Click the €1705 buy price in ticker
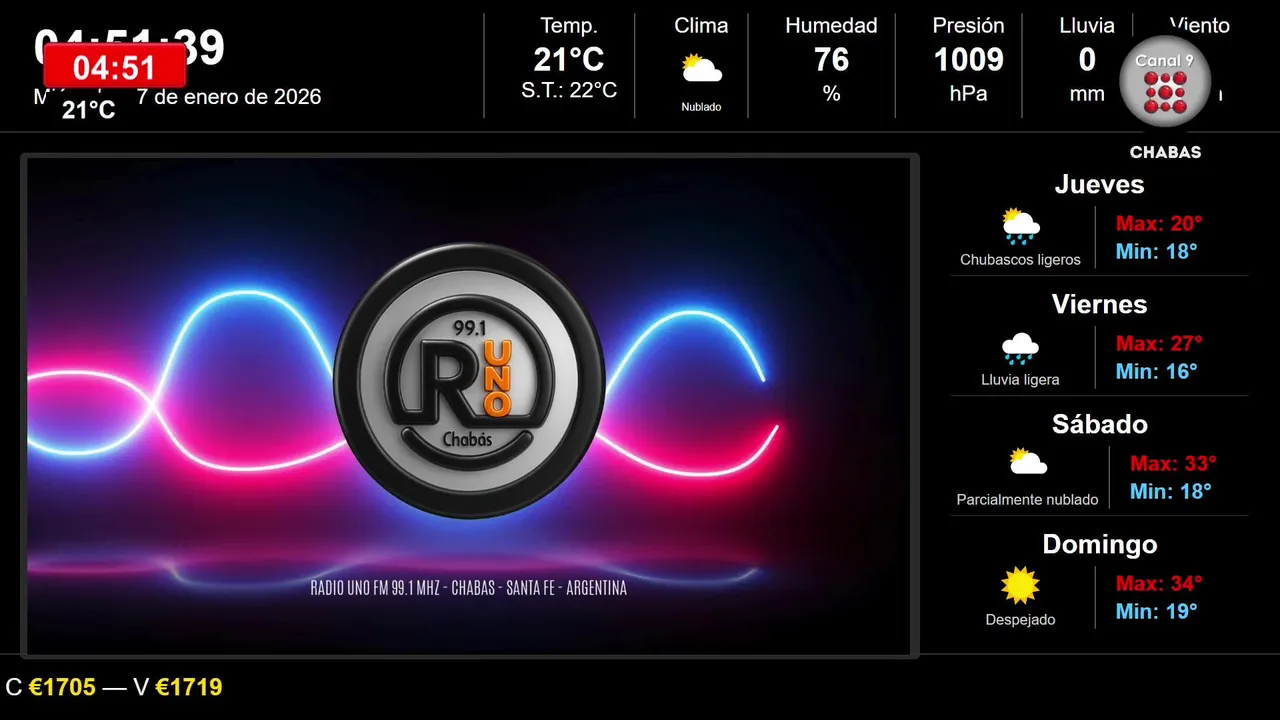This screenshot has width=1280, height=720. [x=62, y=687]
